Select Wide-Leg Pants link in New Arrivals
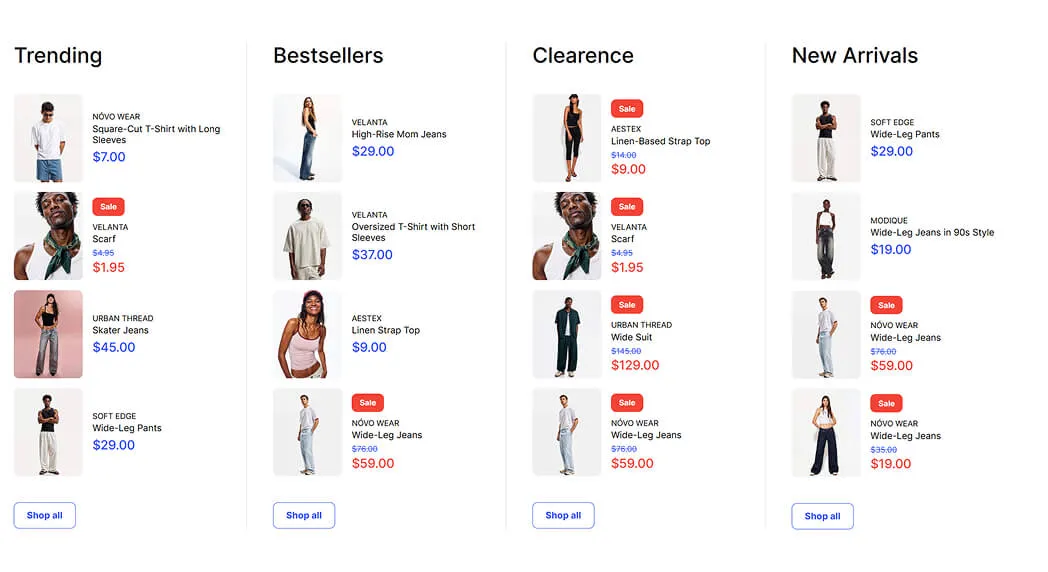 [x=904, y=134]
